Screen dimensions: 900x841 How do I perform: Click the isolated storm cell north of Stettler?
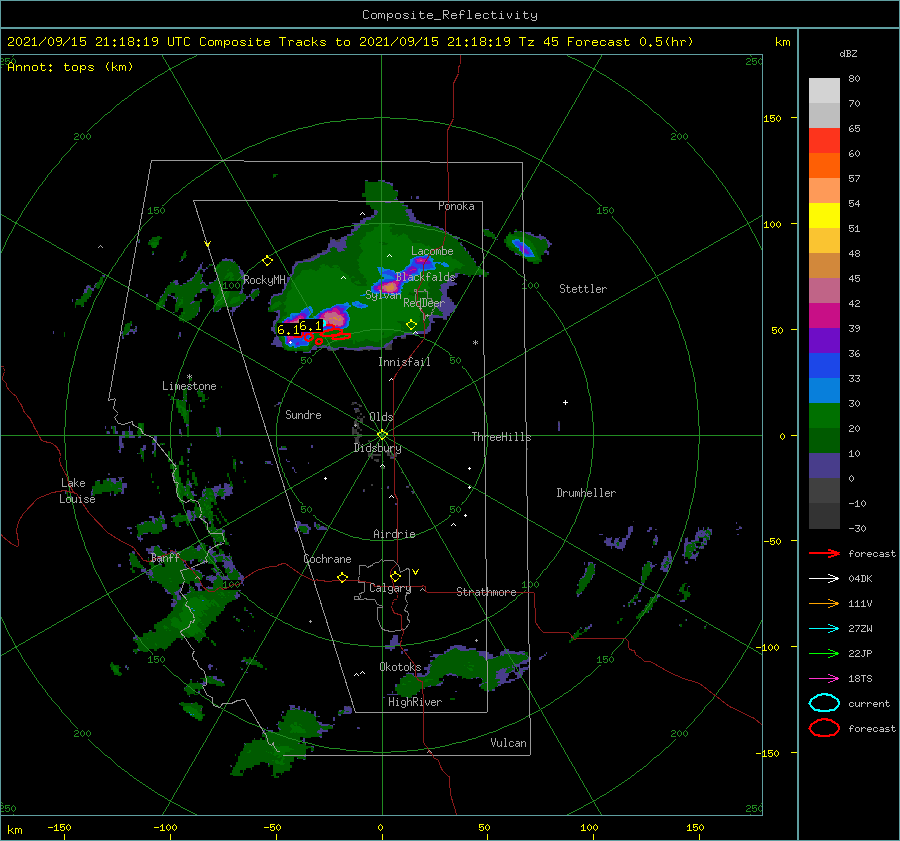click(x=526, y=247)
